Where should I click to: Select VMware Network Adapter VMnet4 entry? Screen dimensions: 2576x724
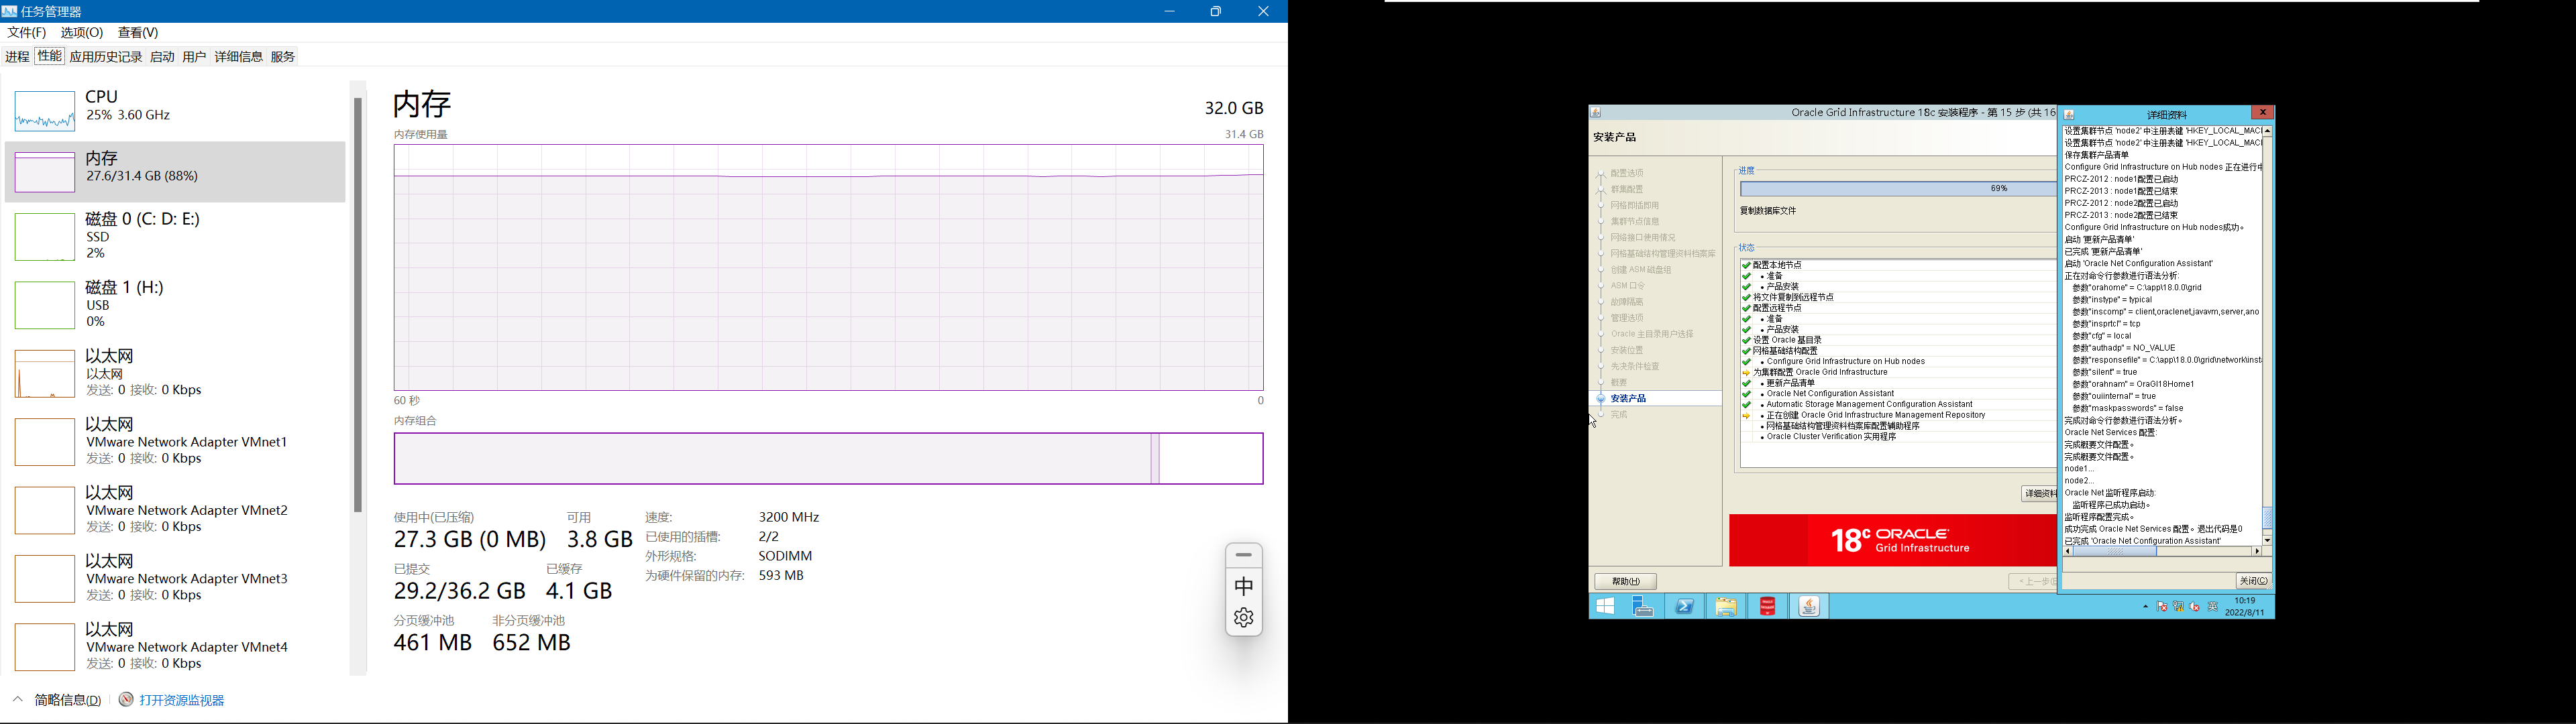pos(175,647)
